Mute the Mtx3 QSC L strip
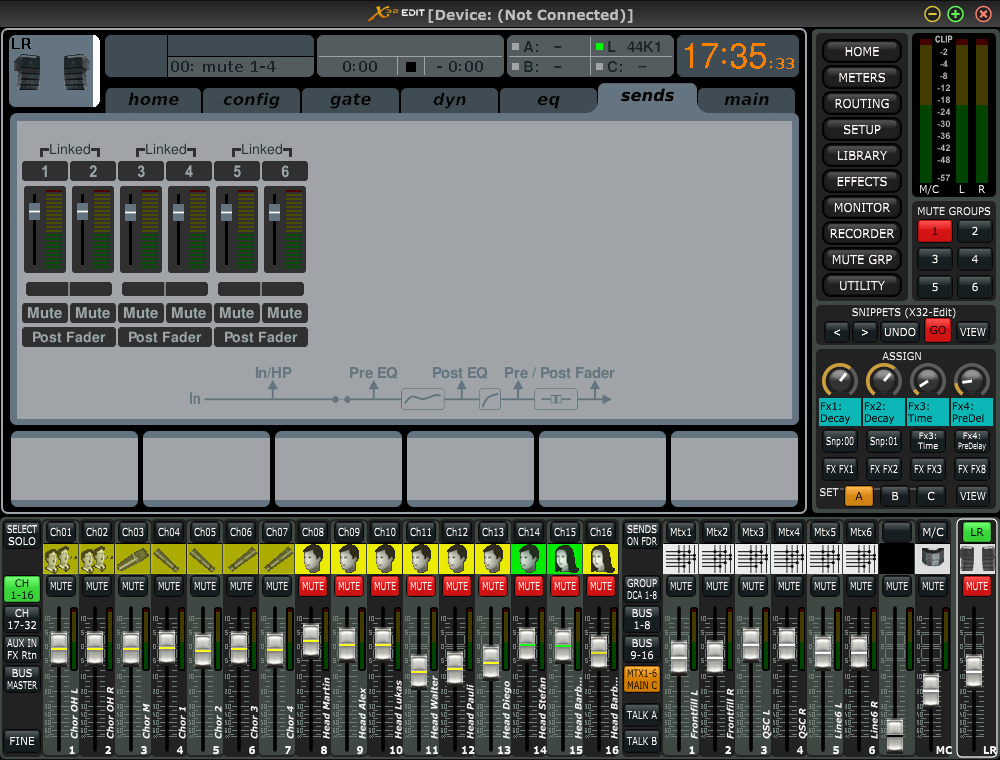1000x760 pixels. coord(753,586)
